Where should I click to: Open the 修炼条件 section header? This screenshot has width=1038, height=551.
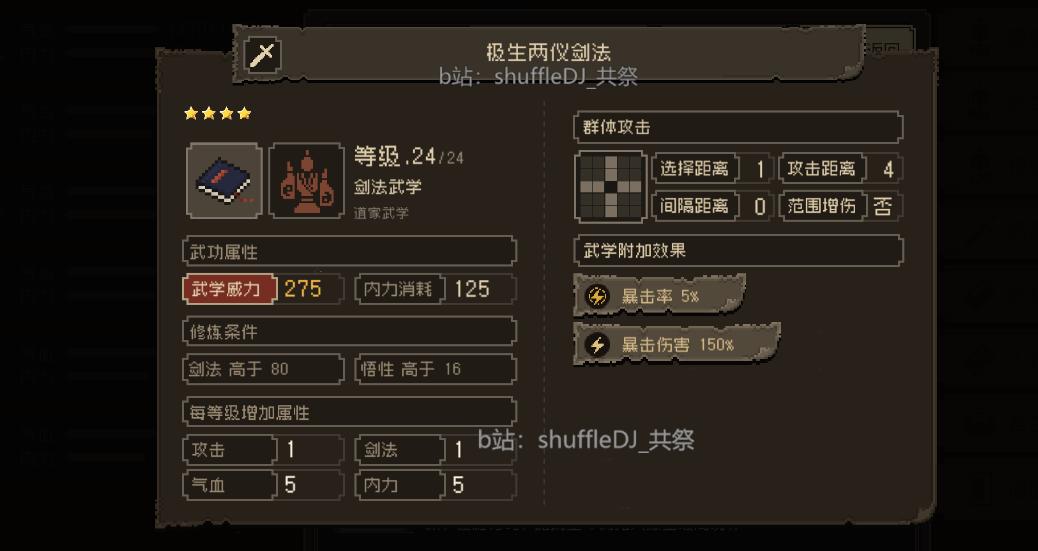[349, 331]
